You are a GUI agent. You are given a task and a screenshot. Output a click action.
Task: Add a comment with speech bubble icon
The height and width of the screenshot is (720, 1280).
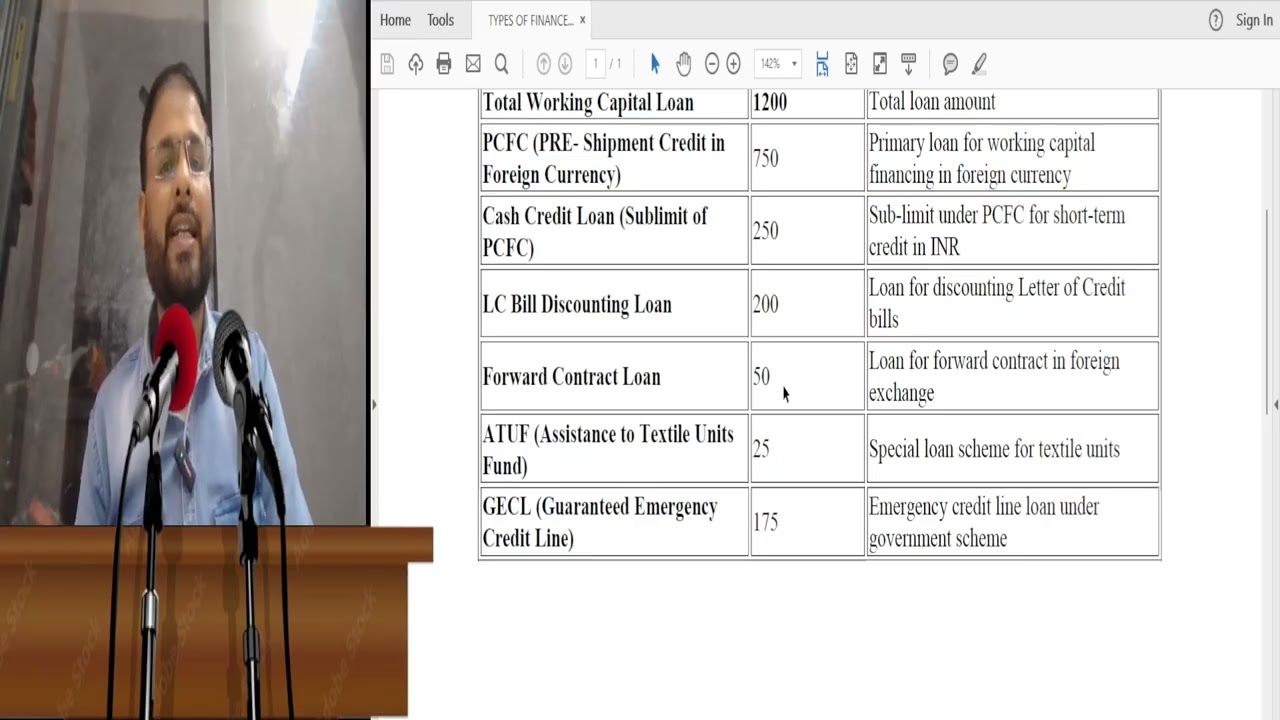[950, 64]
